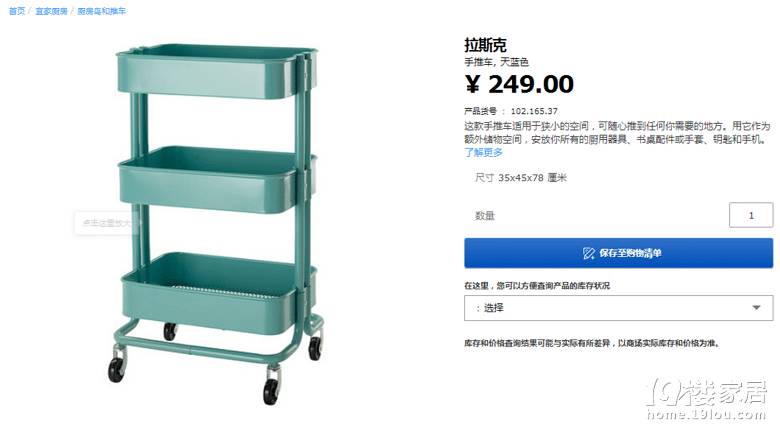Image resolution: width=780 pixels, height=427 pixels.
Task: Click the zoom-in overlay on the product image
Action: click(x=107, y=223)
